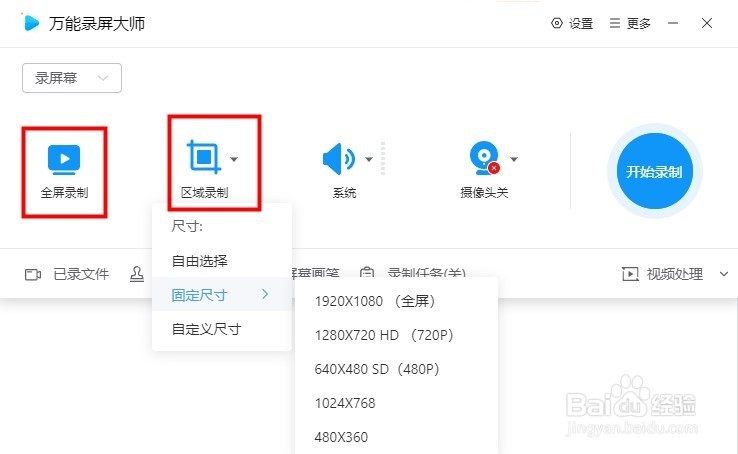Toggle the 摄像头关 webcam icon
Viewport: 738px width, 454px height.
tap(484, 158)
